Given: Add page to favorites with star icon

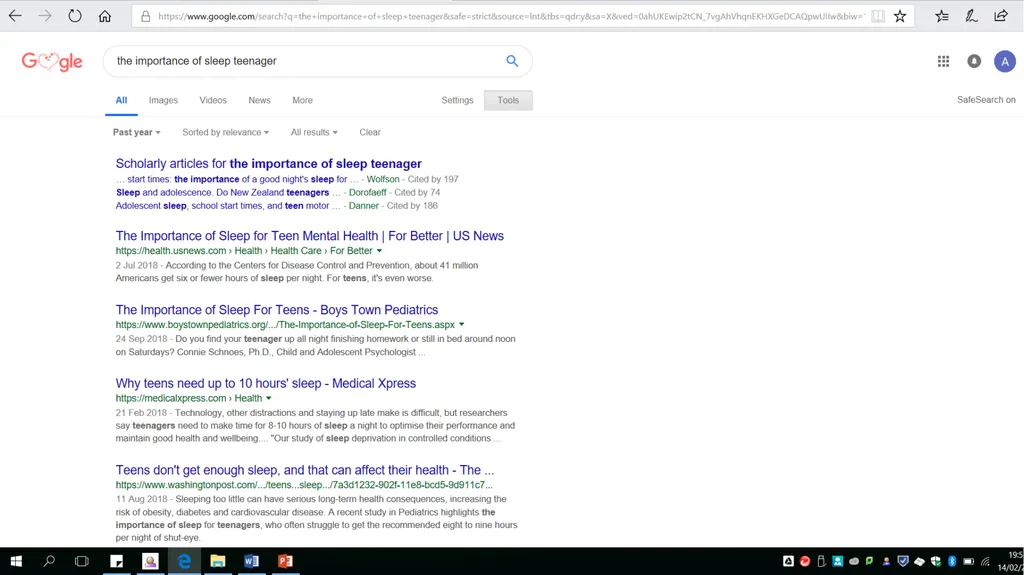Looking at the screenshot, I should coord(900,16).
